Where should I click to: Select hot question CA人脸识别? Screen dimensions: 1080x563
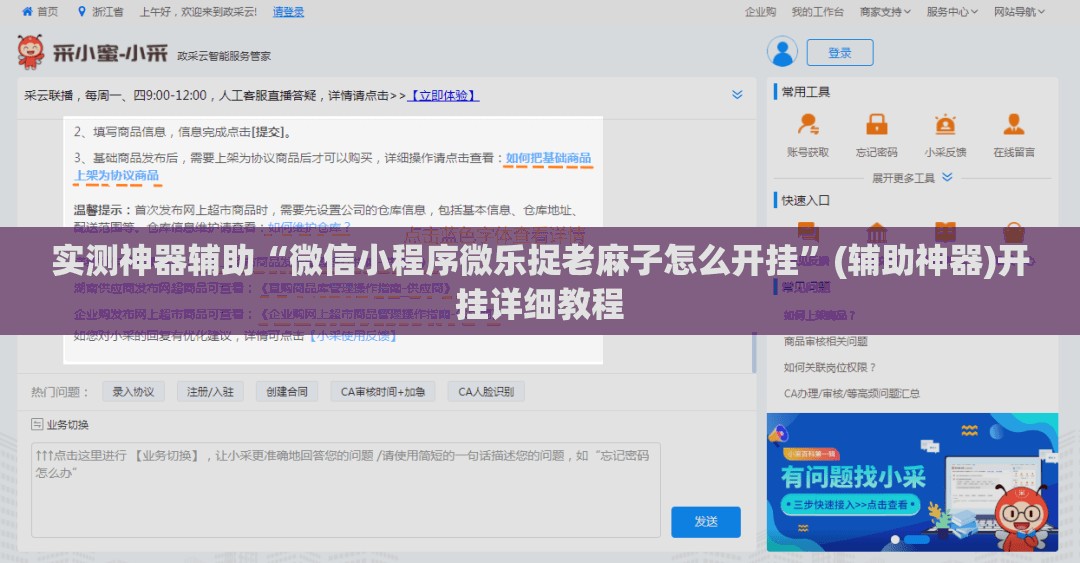(486, 392)
